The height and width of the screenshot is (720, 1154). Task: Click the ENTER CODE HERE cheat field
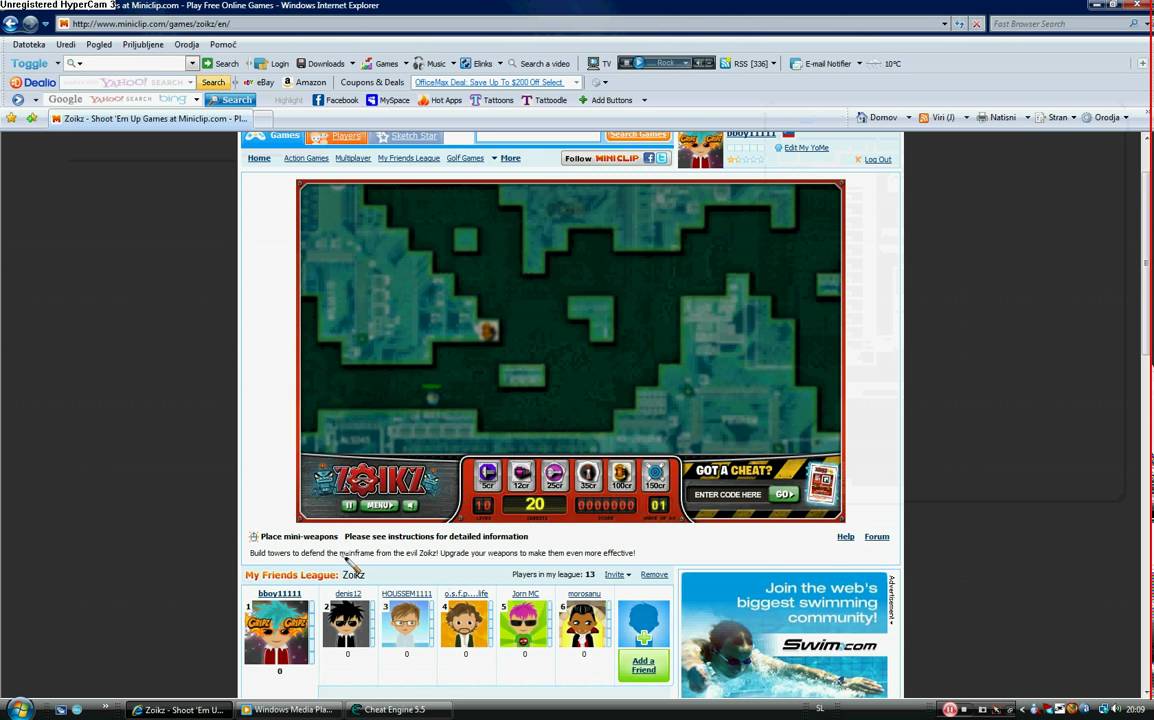click(727, 495)
